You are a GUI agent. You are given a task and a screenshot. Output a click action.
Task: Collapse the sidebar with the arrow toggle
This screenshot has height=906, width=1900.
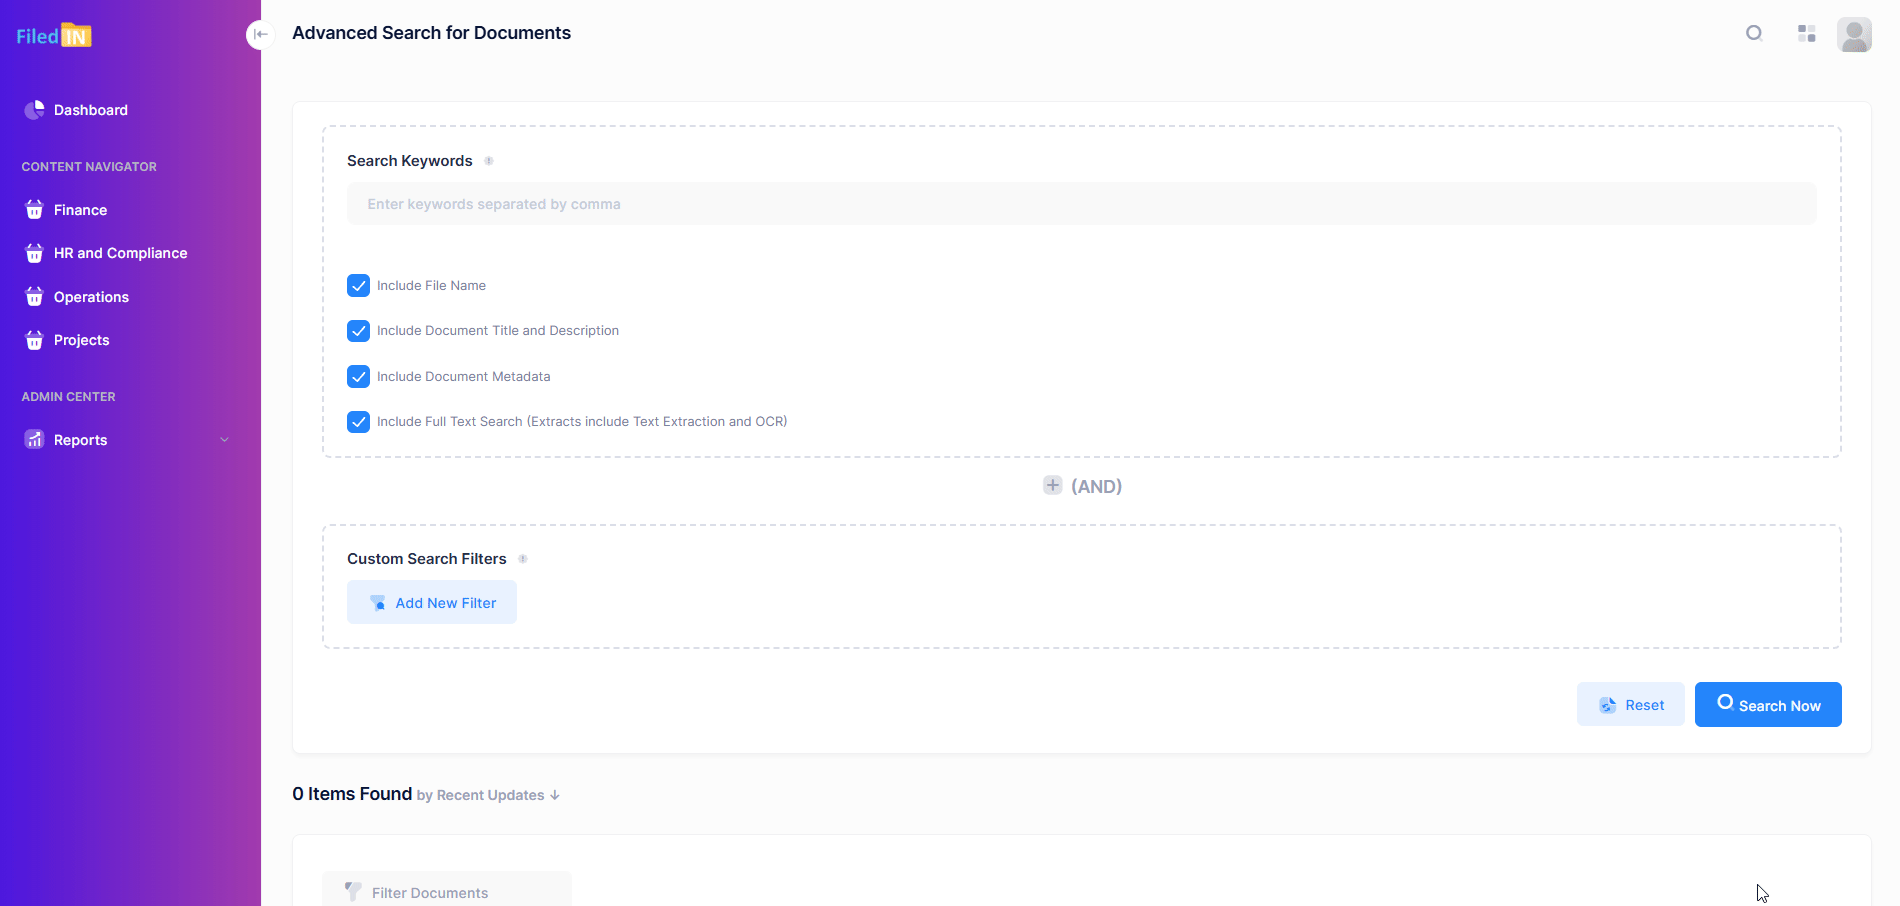[x=260, y=34]
